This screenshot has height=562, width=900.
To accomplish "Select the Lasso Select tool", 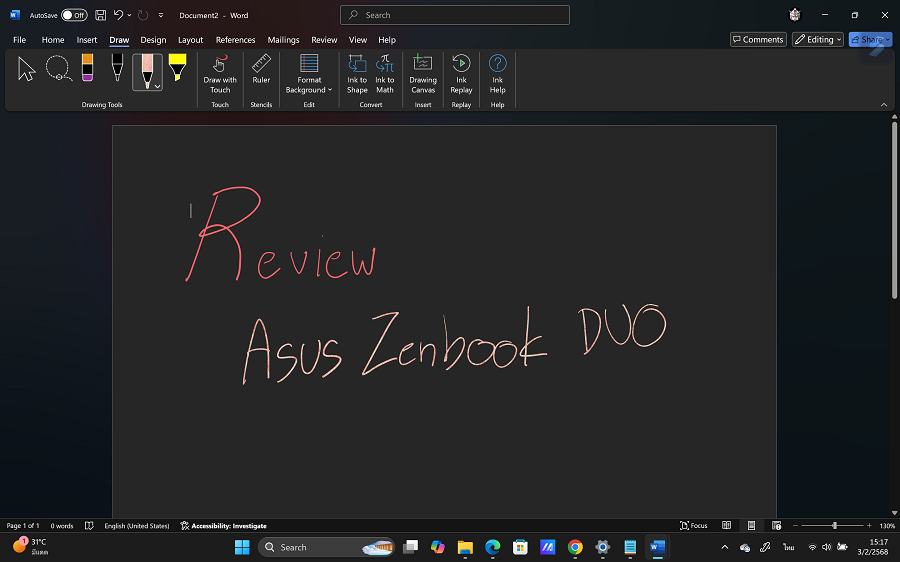I will pos(58,69).
